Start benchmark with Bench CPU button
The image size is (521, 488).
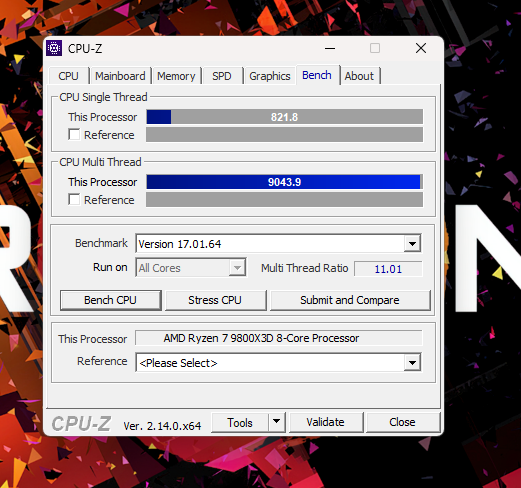(x=110, y=300)
